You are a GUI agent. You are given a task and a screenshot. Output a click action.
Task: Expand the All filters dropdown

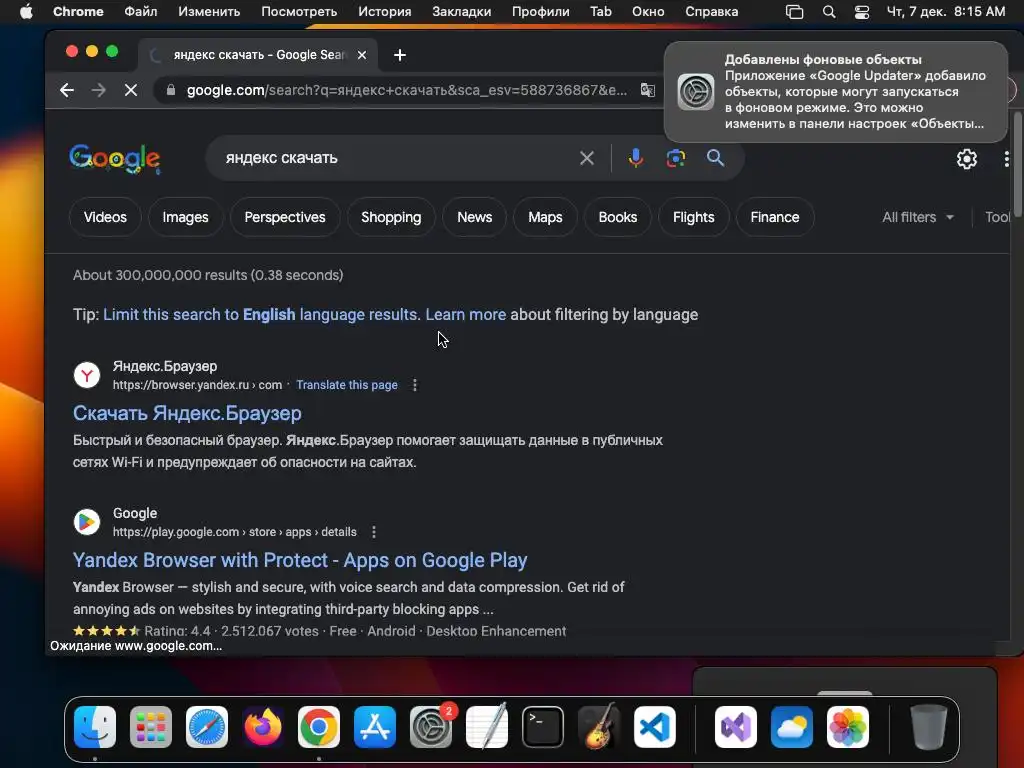point(918,217)
